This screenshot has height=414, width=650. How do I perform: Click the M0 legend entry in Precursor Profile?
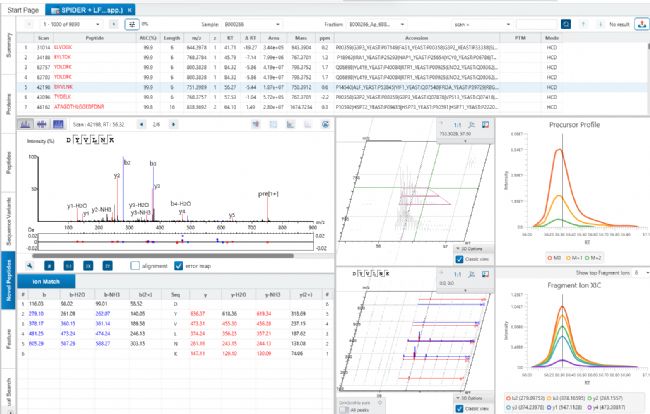[554, 258]
